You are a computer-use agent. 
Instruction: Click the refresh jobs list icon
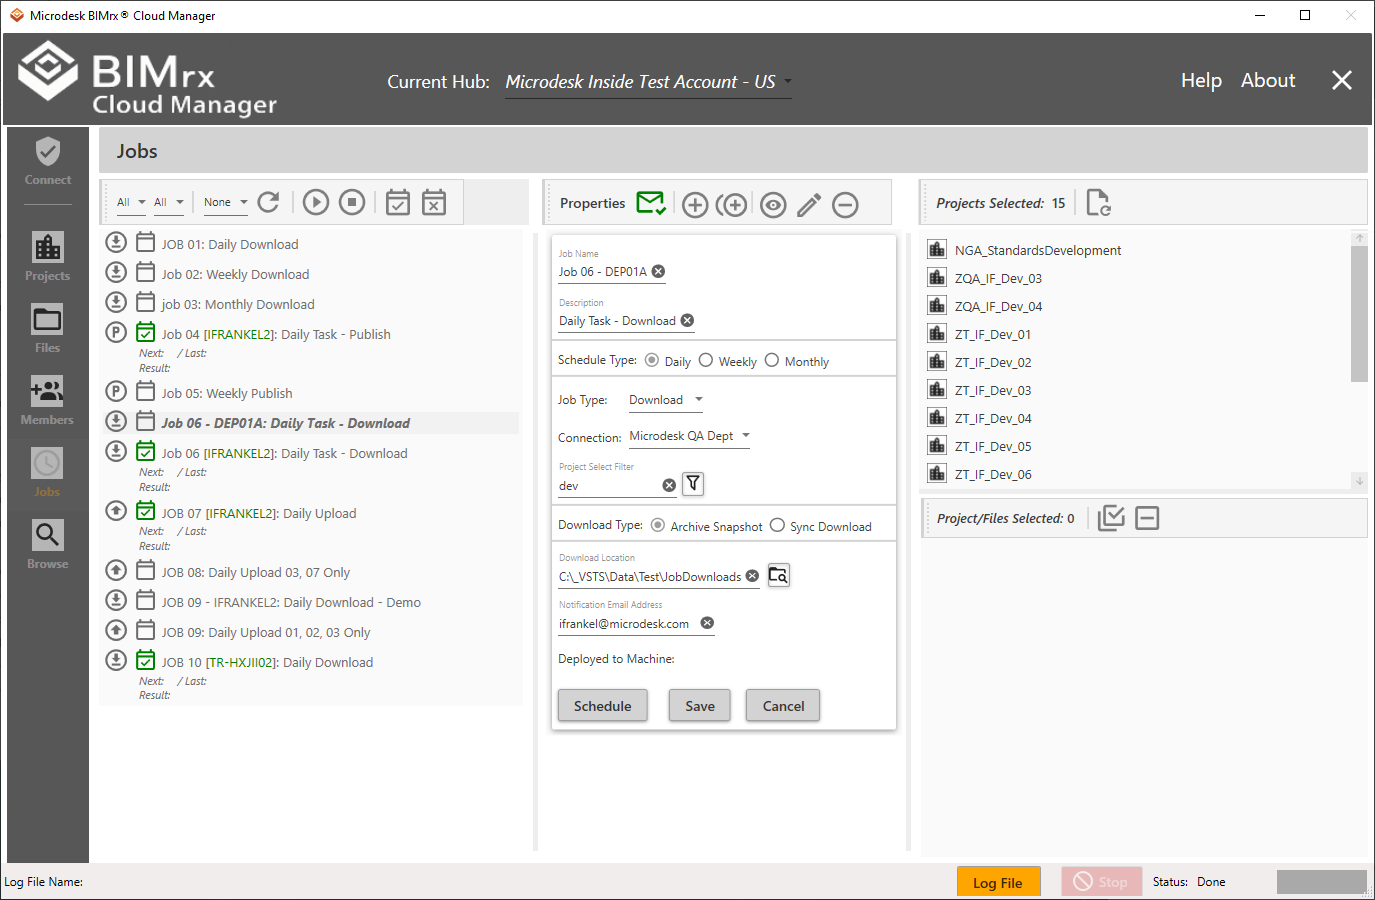tap(268, 202)
